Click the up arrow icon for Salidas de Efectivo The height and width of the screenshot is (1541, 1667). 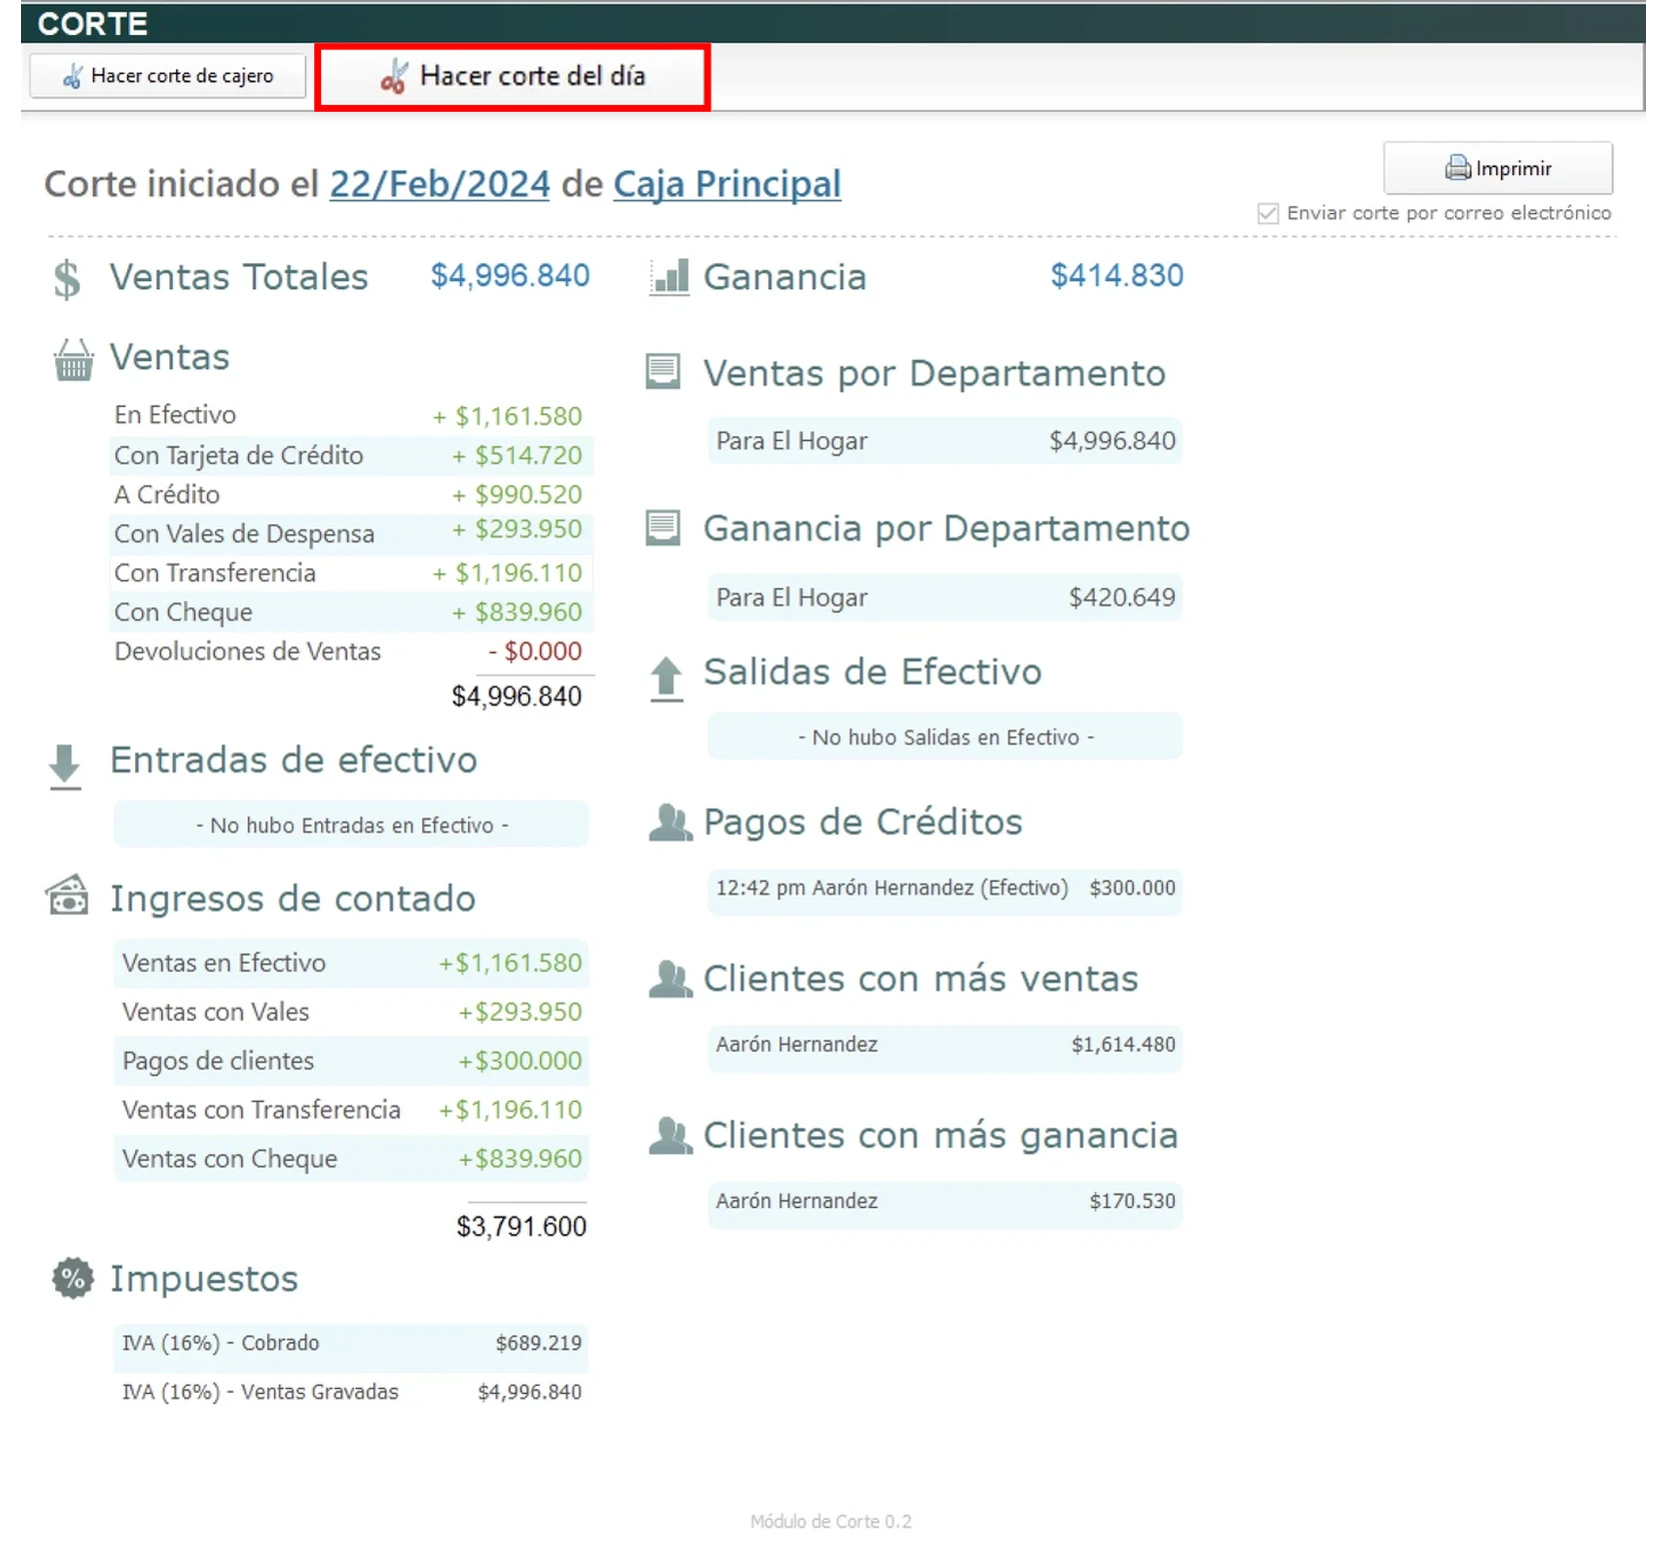point(666,678)
